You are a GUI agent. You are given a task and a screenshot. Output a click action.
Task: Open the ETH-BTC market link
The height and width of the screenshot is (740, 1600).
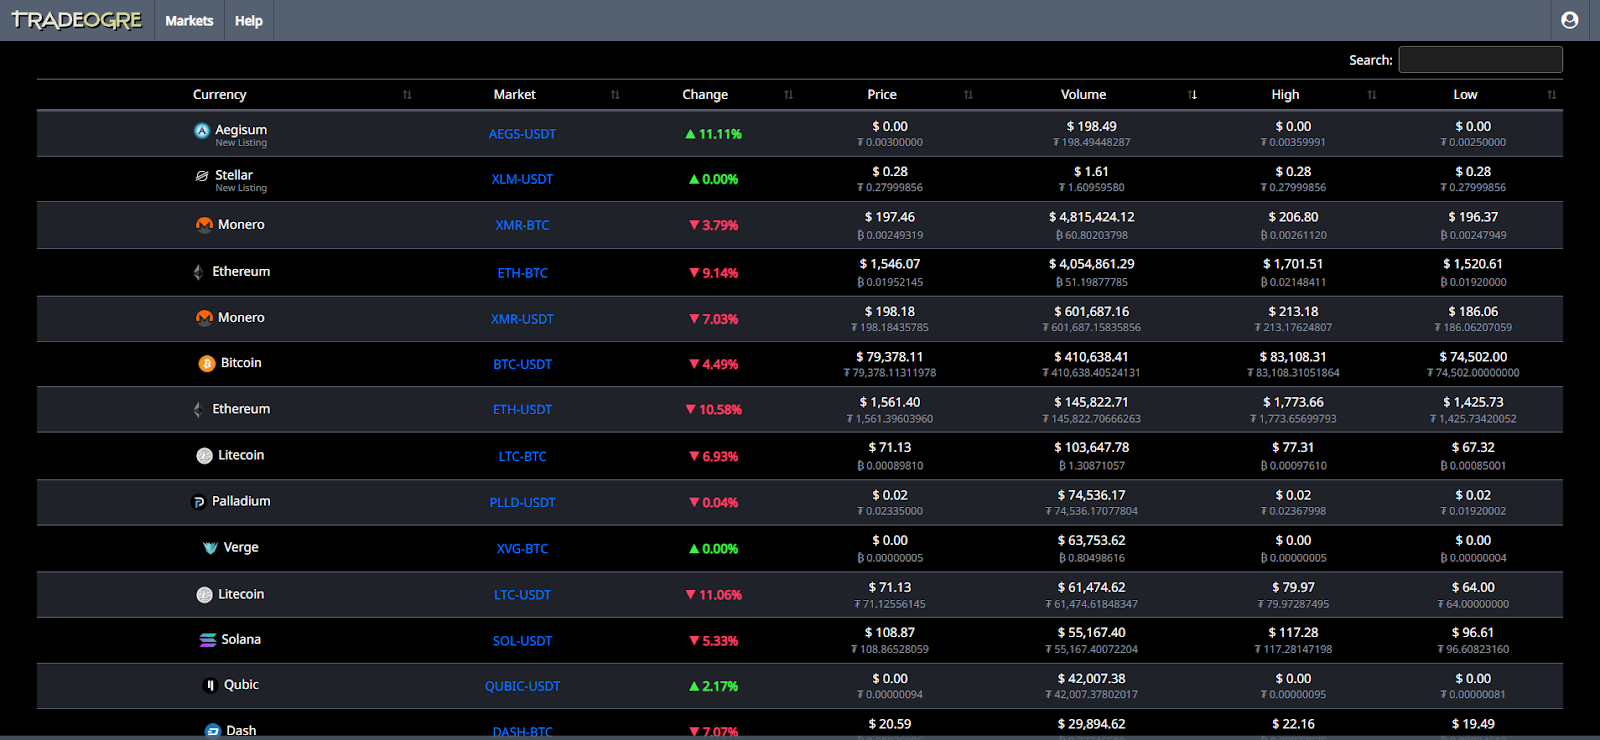click(522, 273)
